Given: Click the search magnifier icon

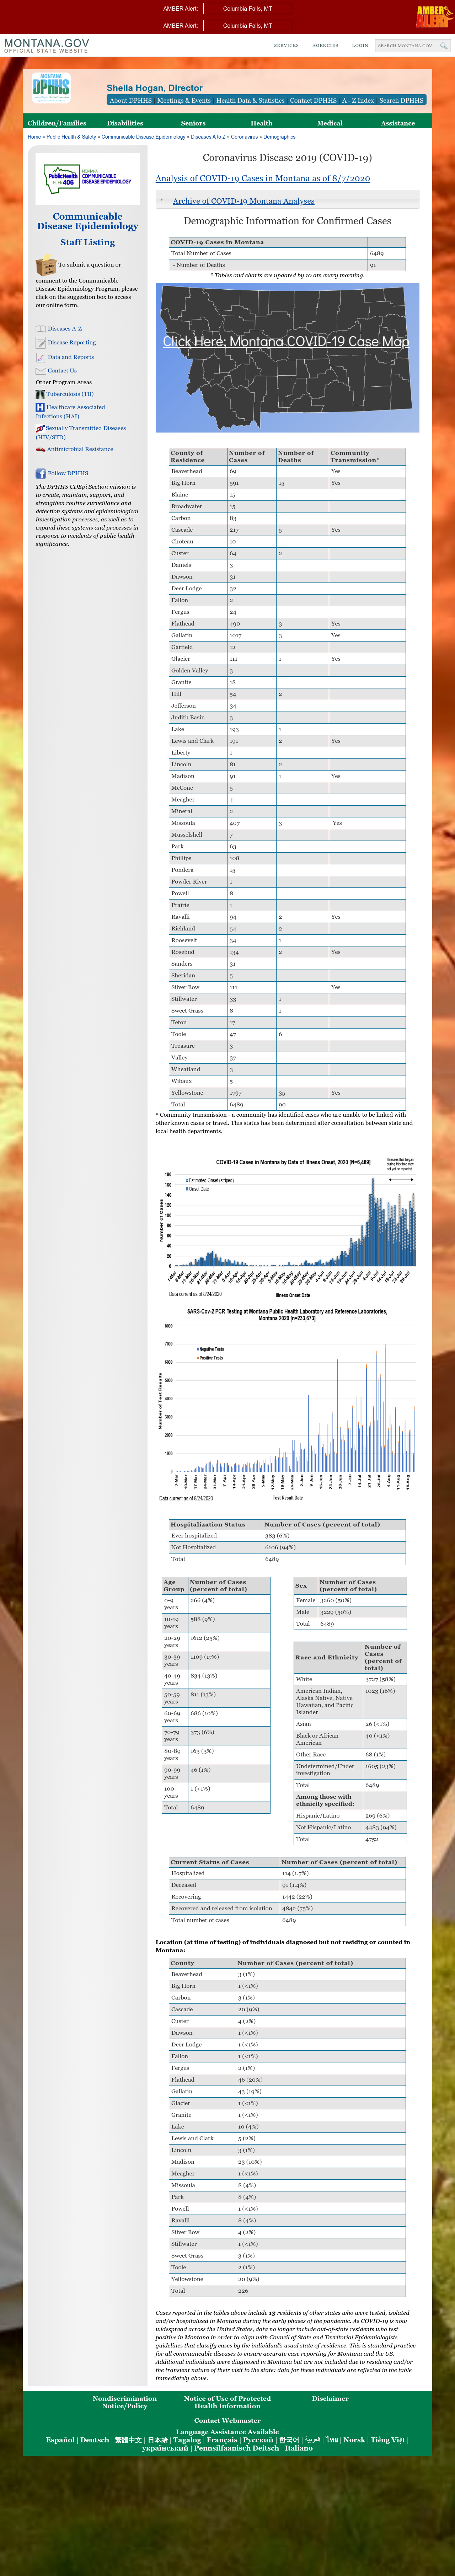Looking at the screenshot, I should (x=443, y=45).
